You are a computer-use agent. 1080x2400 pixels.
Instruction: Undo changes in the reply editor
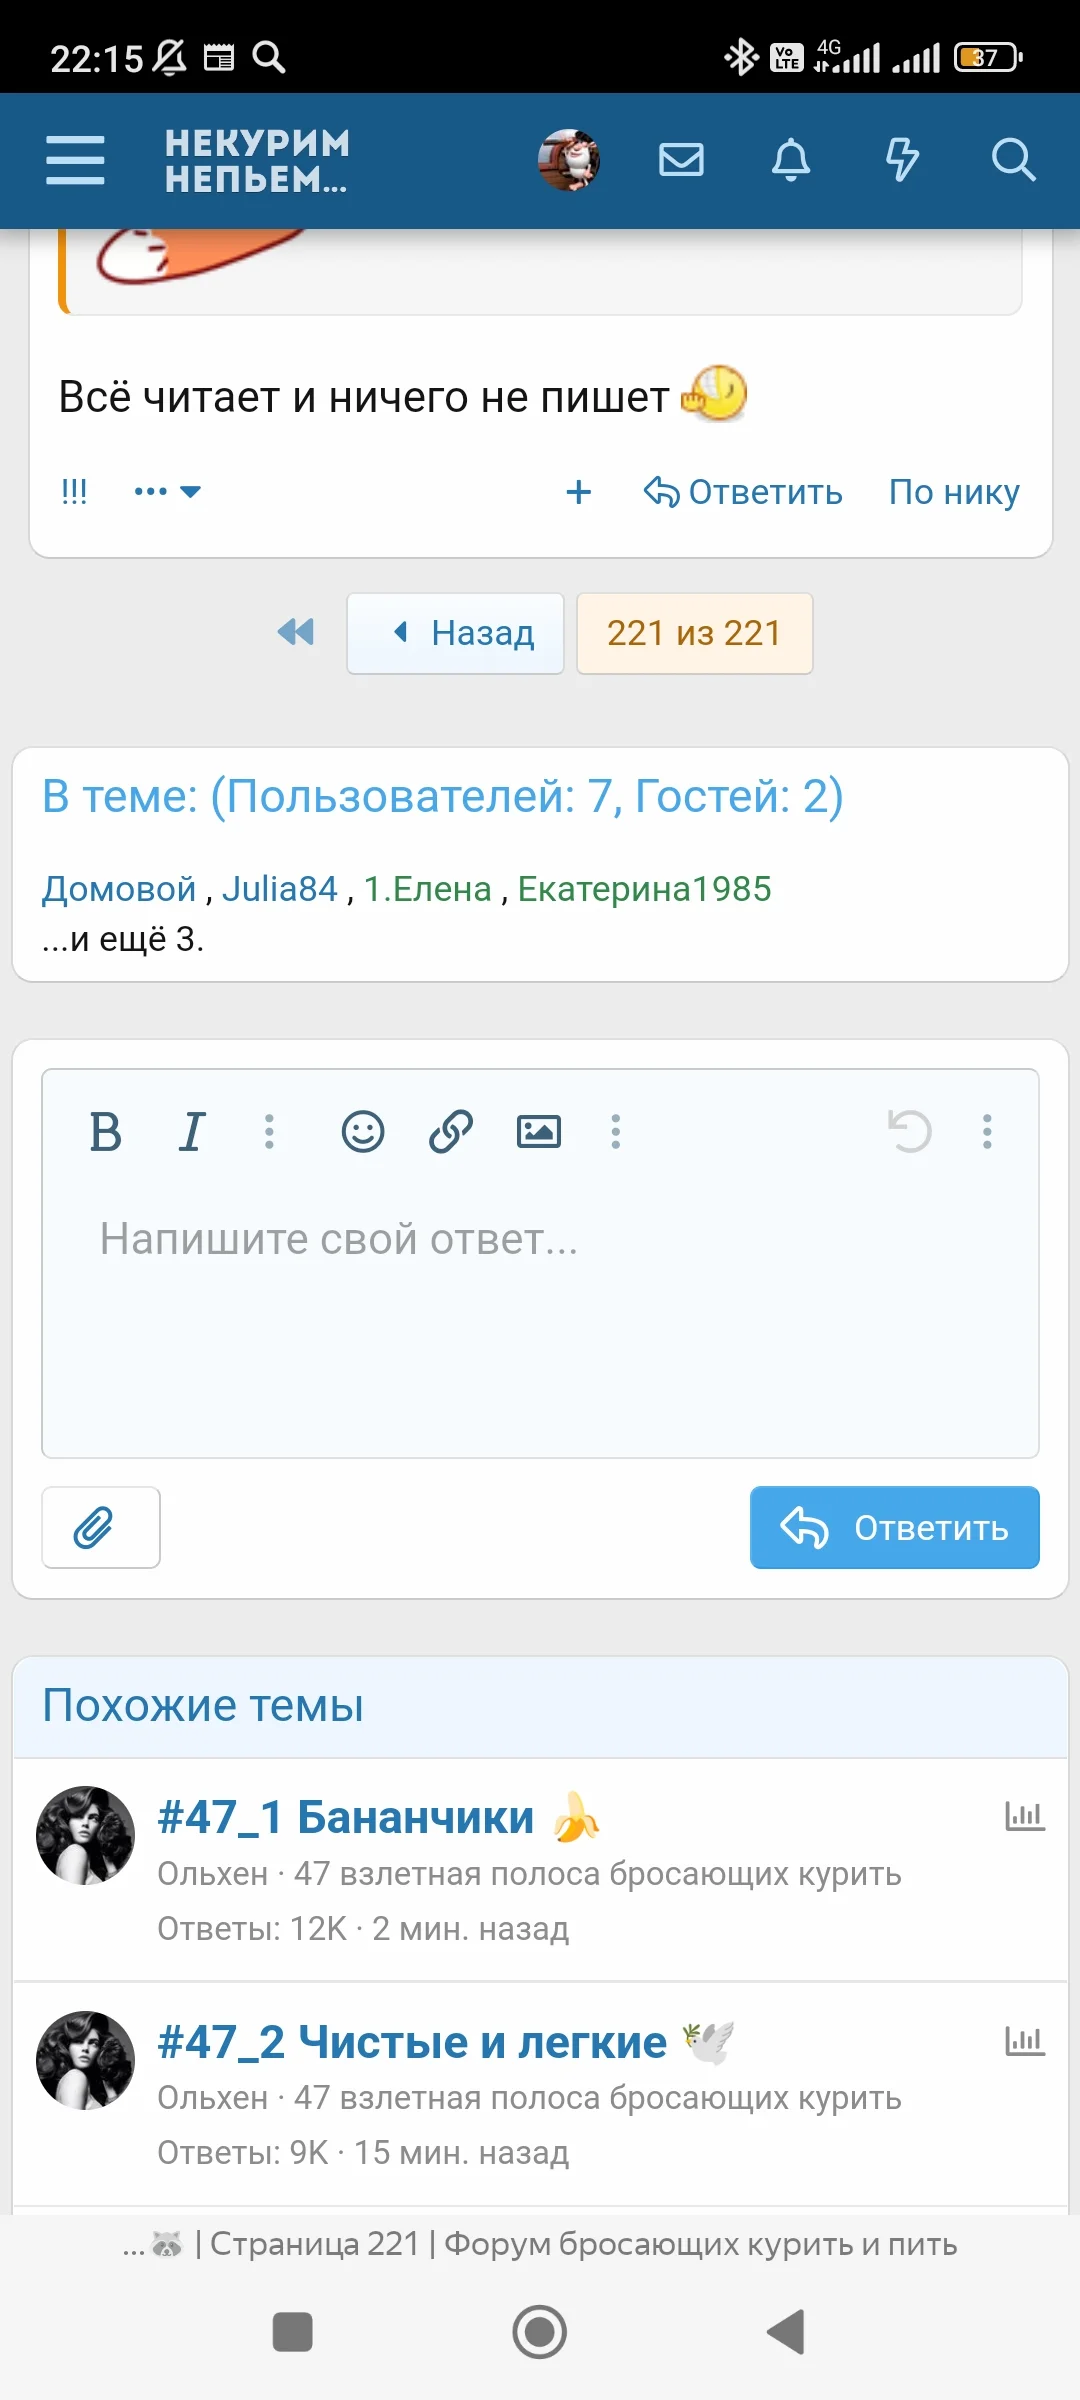[x=911, y=1129]
